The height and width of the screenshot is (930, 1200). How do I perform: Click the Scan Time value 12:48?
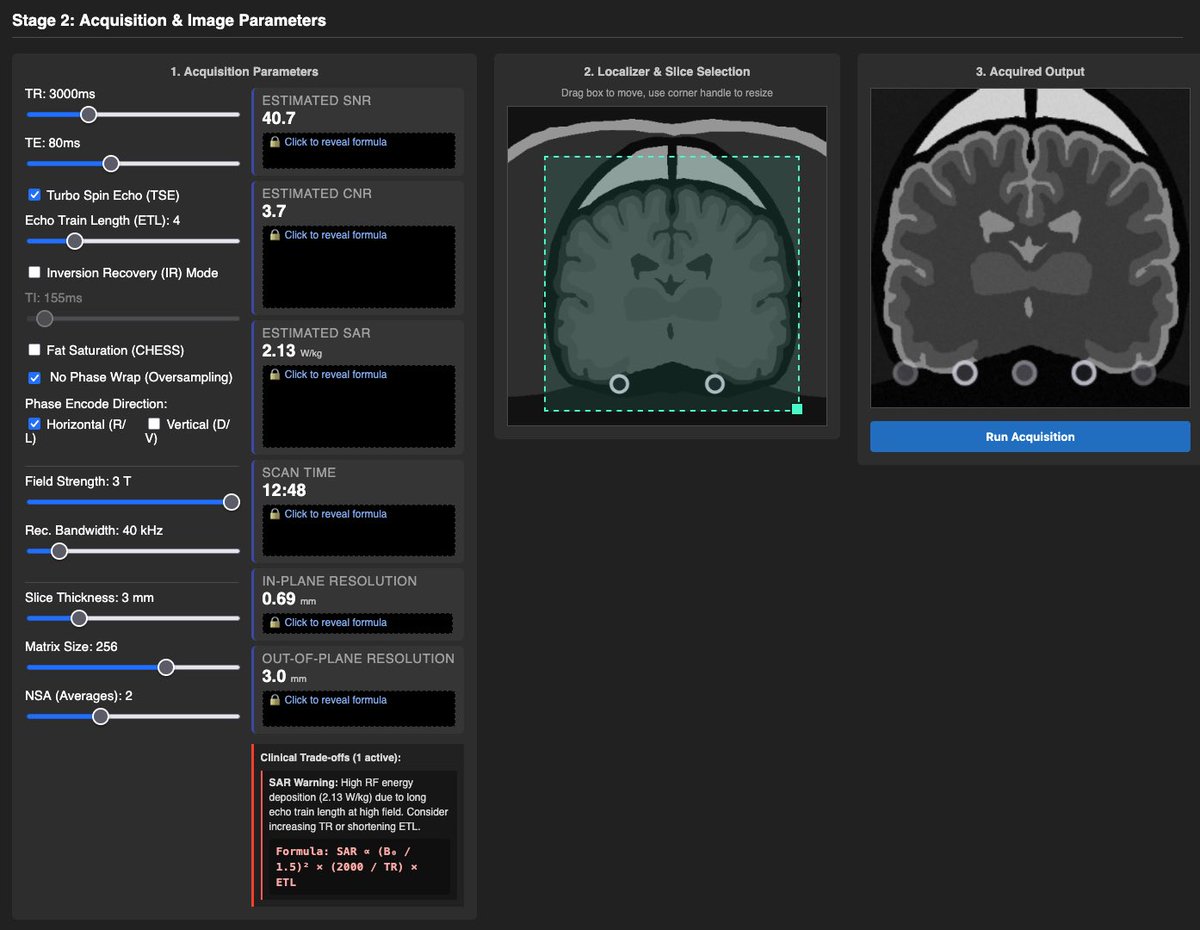point(284,490)
